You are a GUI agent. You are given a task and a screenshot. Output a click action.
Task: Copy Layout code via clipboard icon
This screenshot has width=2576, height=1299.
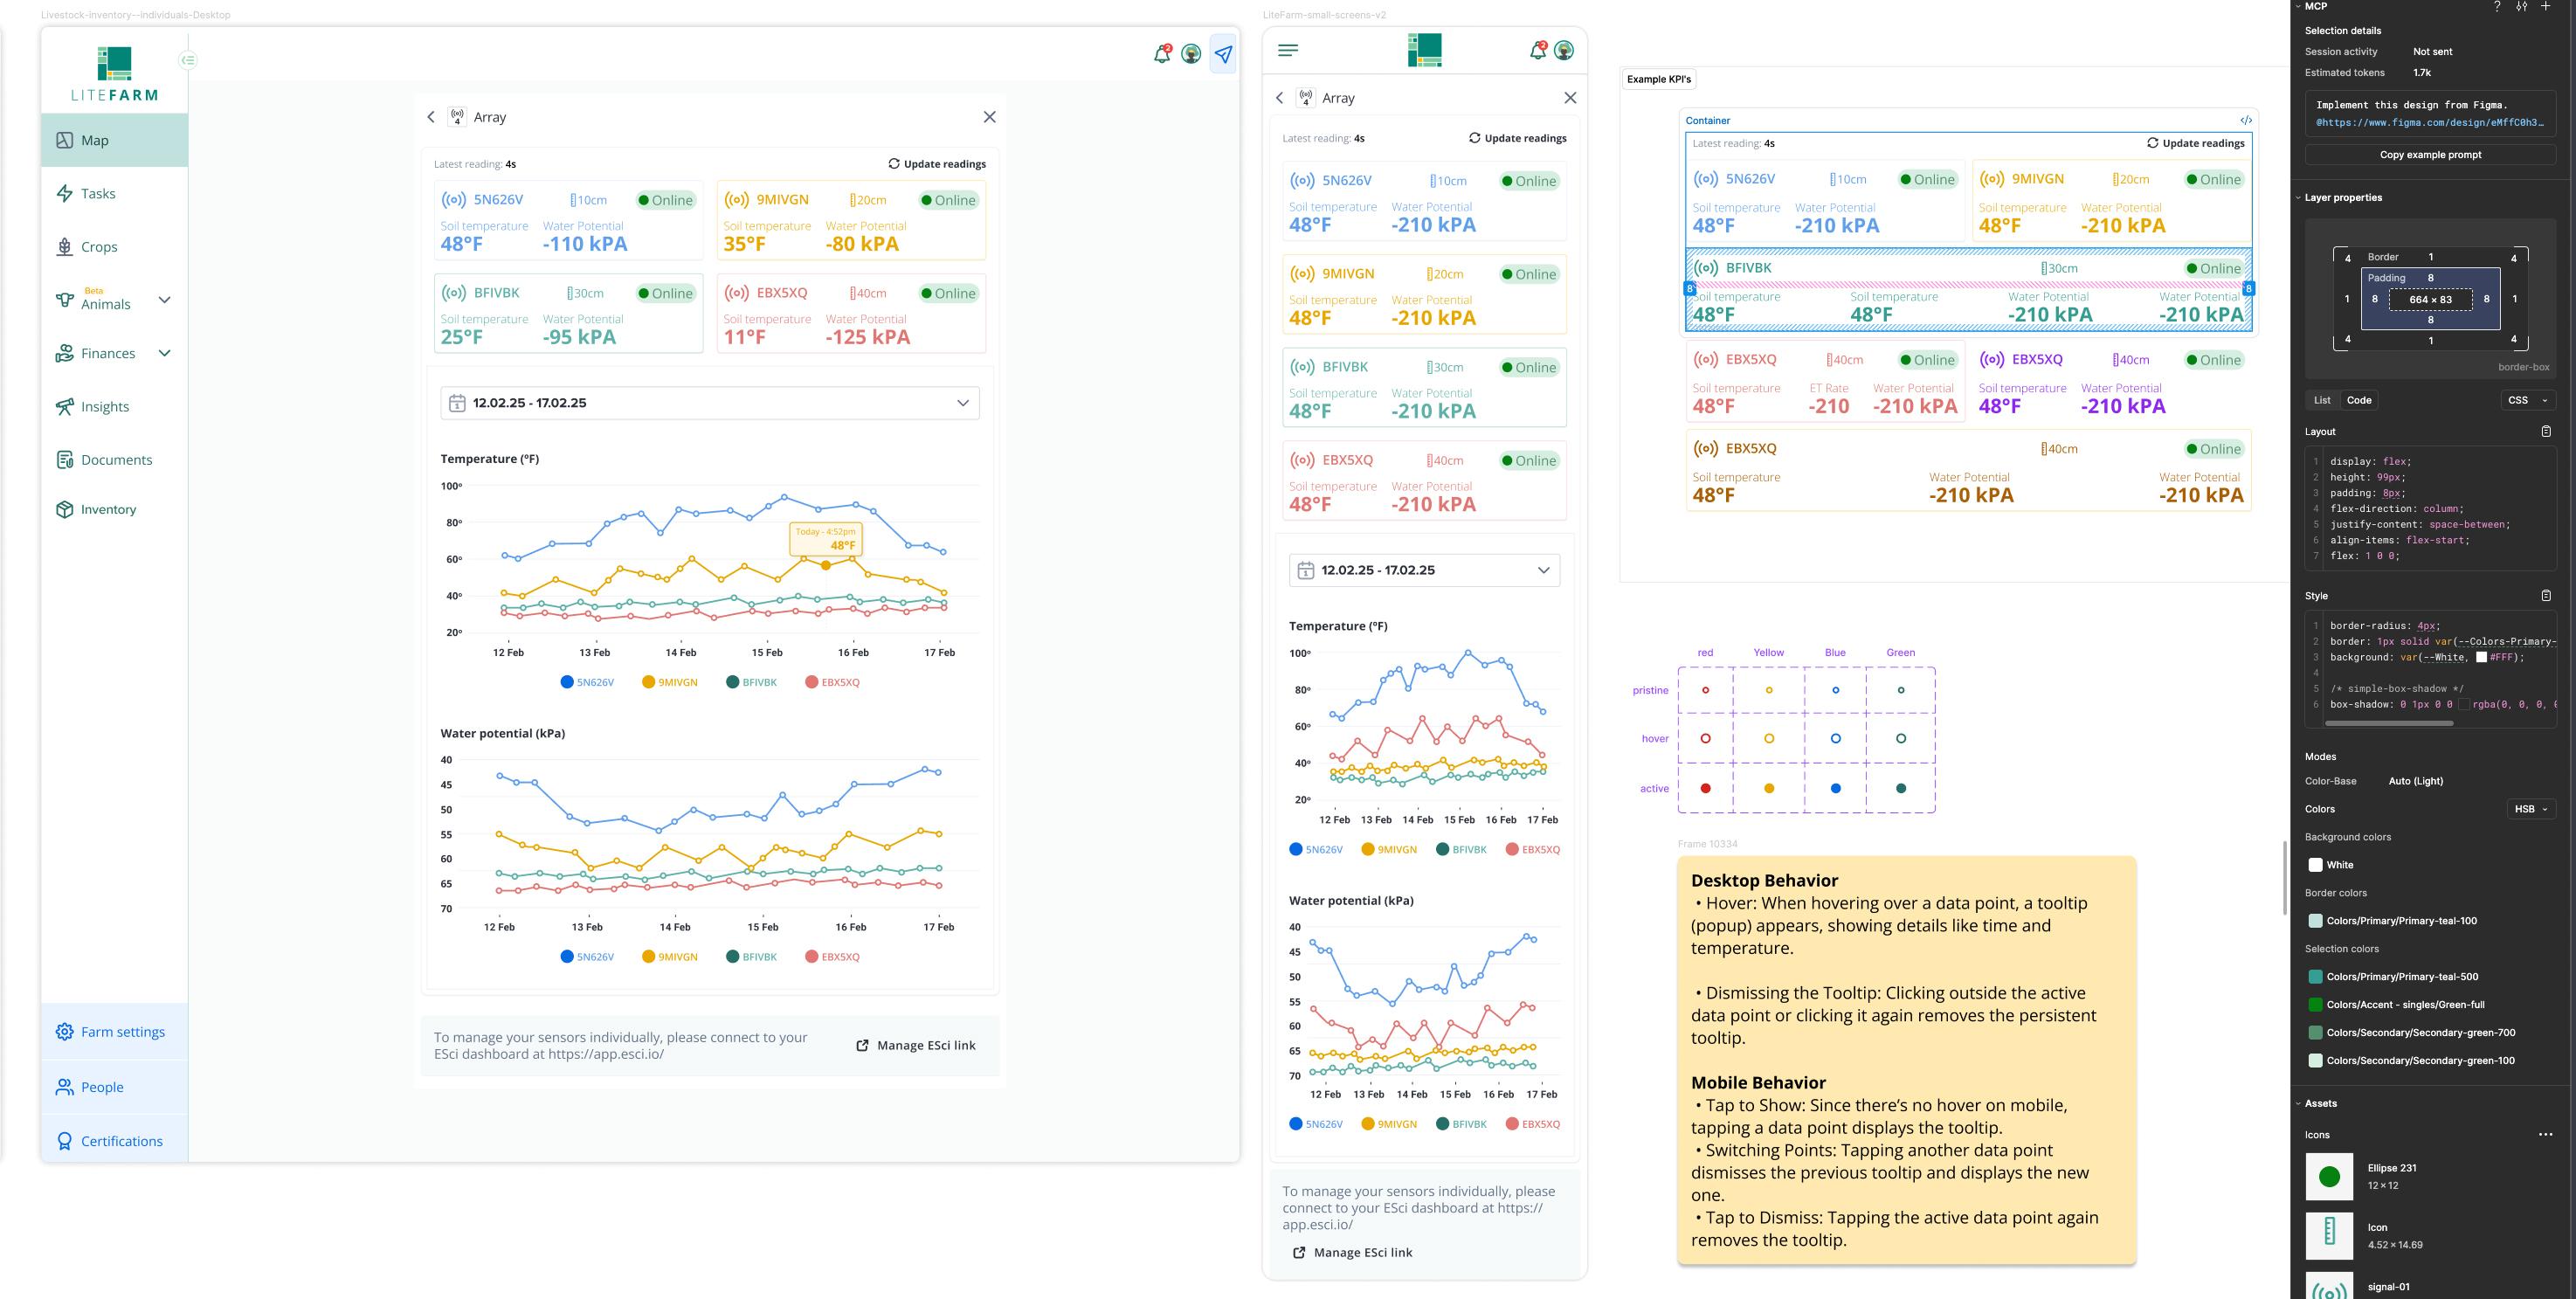tap(2546, 432)
